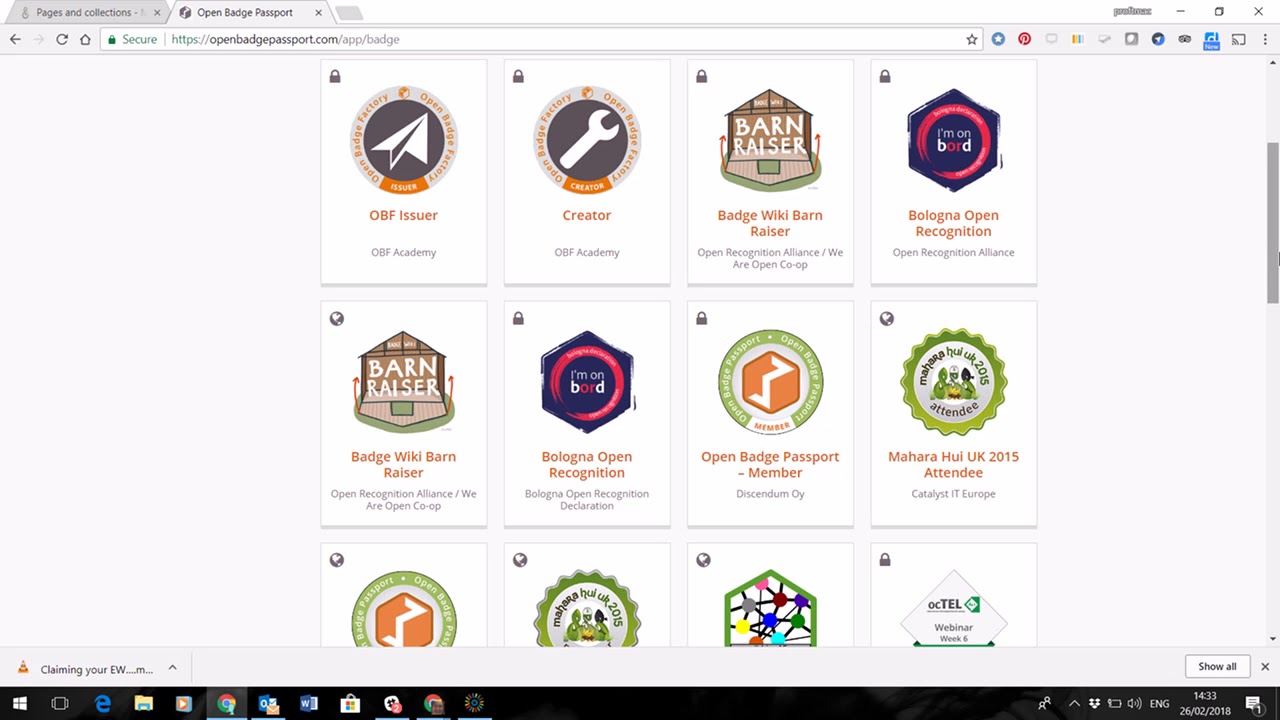Show hidden system tray icons
The width and height of the screenshot is (1280, 720).
click(x=1076, y=704)
